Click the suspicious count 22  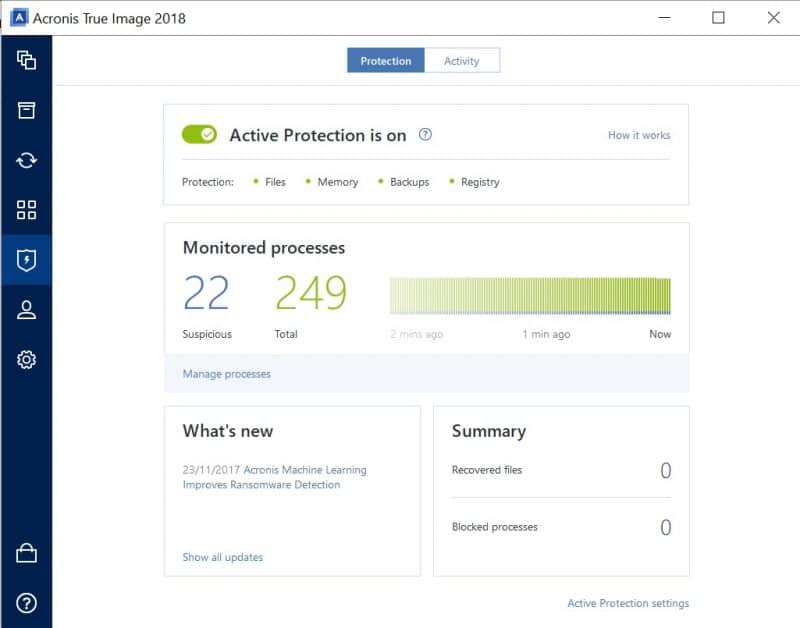206,292
